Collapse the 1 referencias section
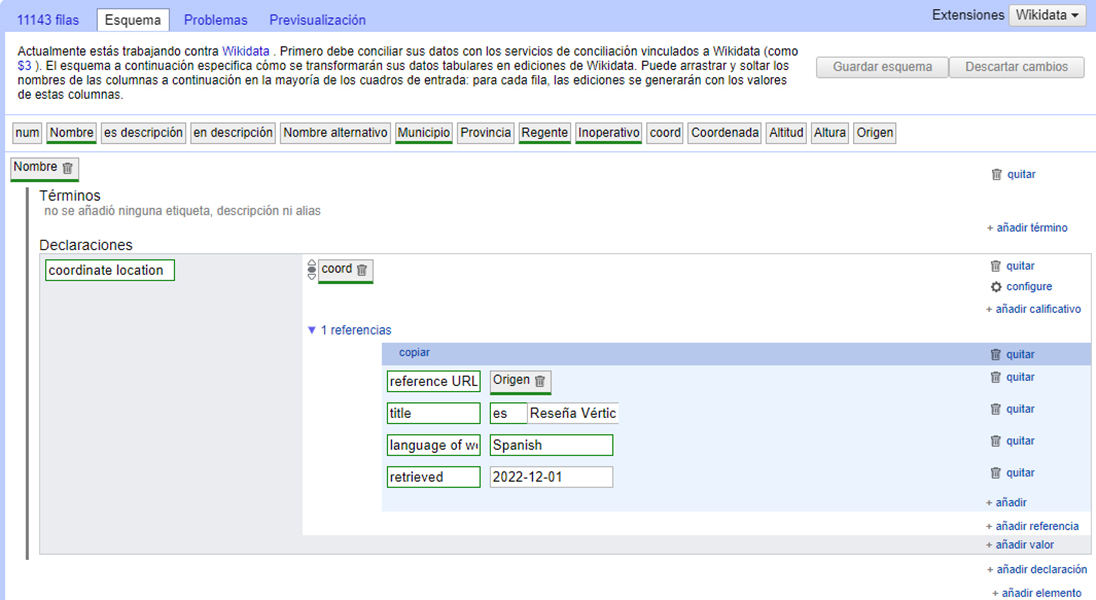Screen dimensions: 1096x600 349,330
